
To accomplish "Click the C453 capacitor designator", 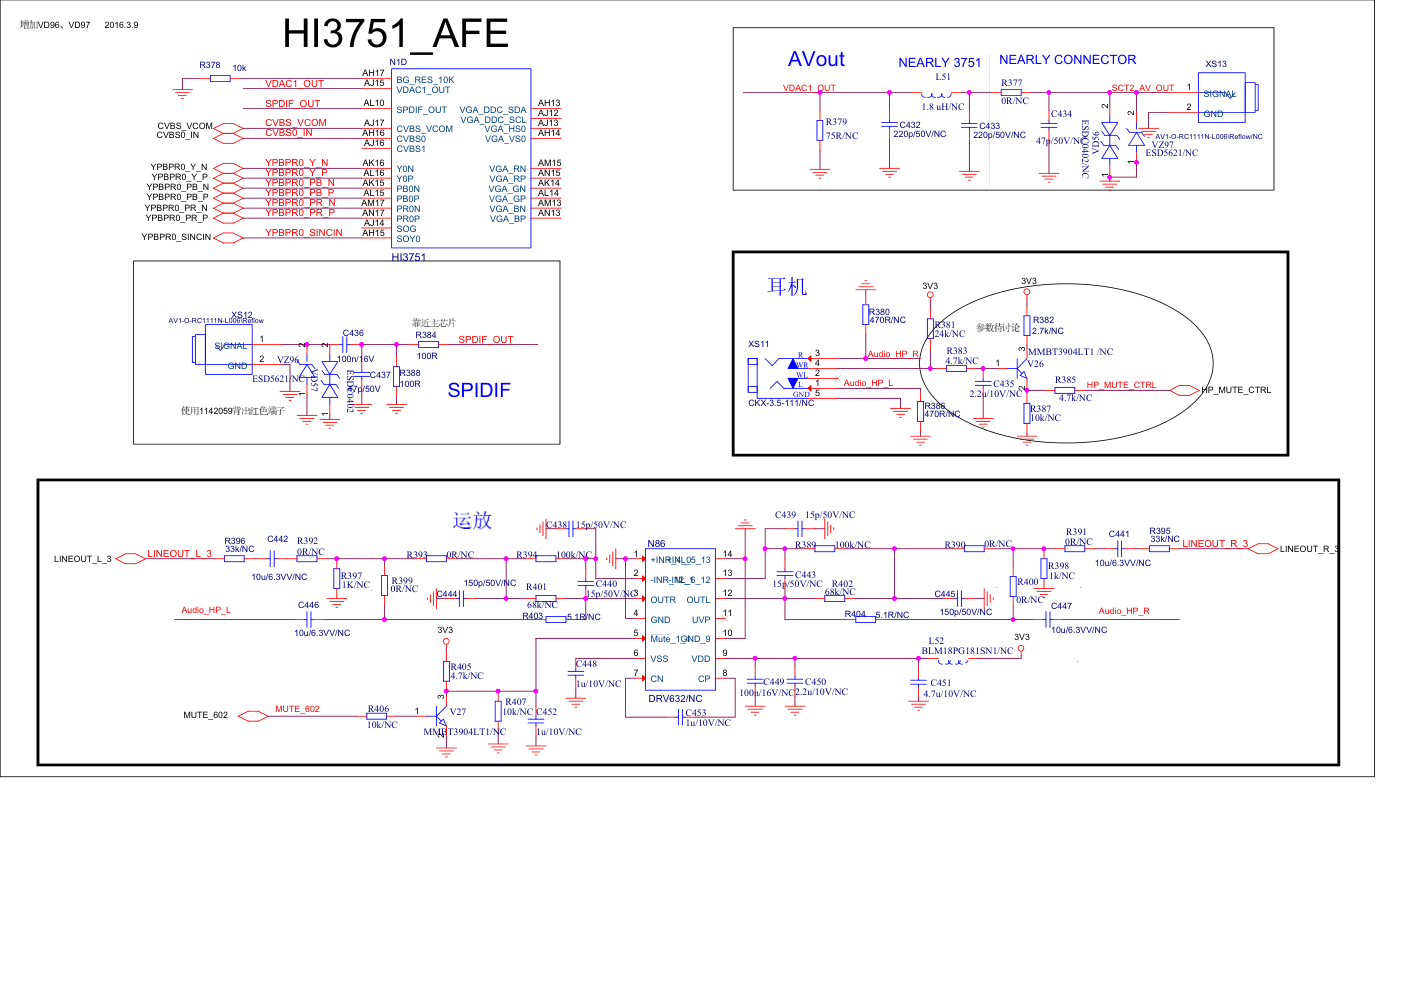I will coord(695,713).
